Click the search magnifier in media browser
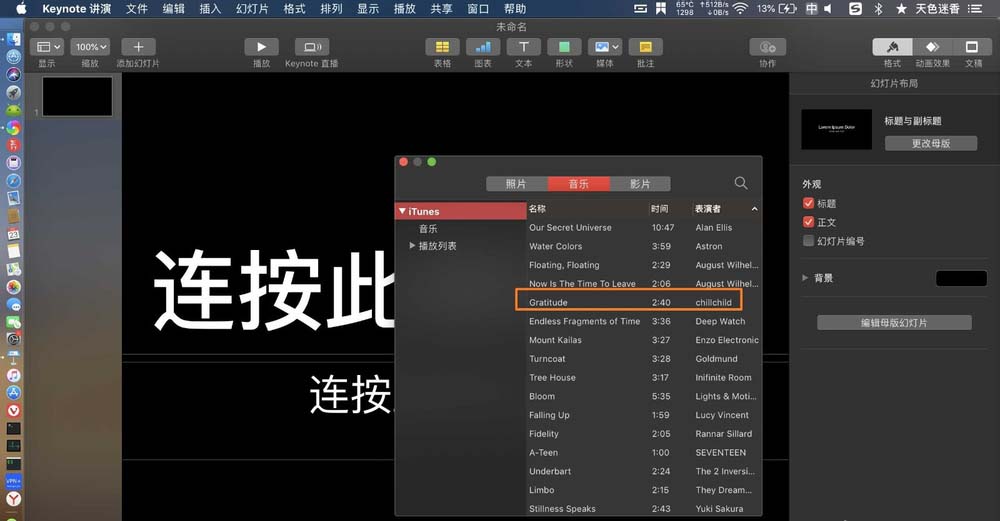This screenshot has height=521, width=1000. (x=740, y=183)
